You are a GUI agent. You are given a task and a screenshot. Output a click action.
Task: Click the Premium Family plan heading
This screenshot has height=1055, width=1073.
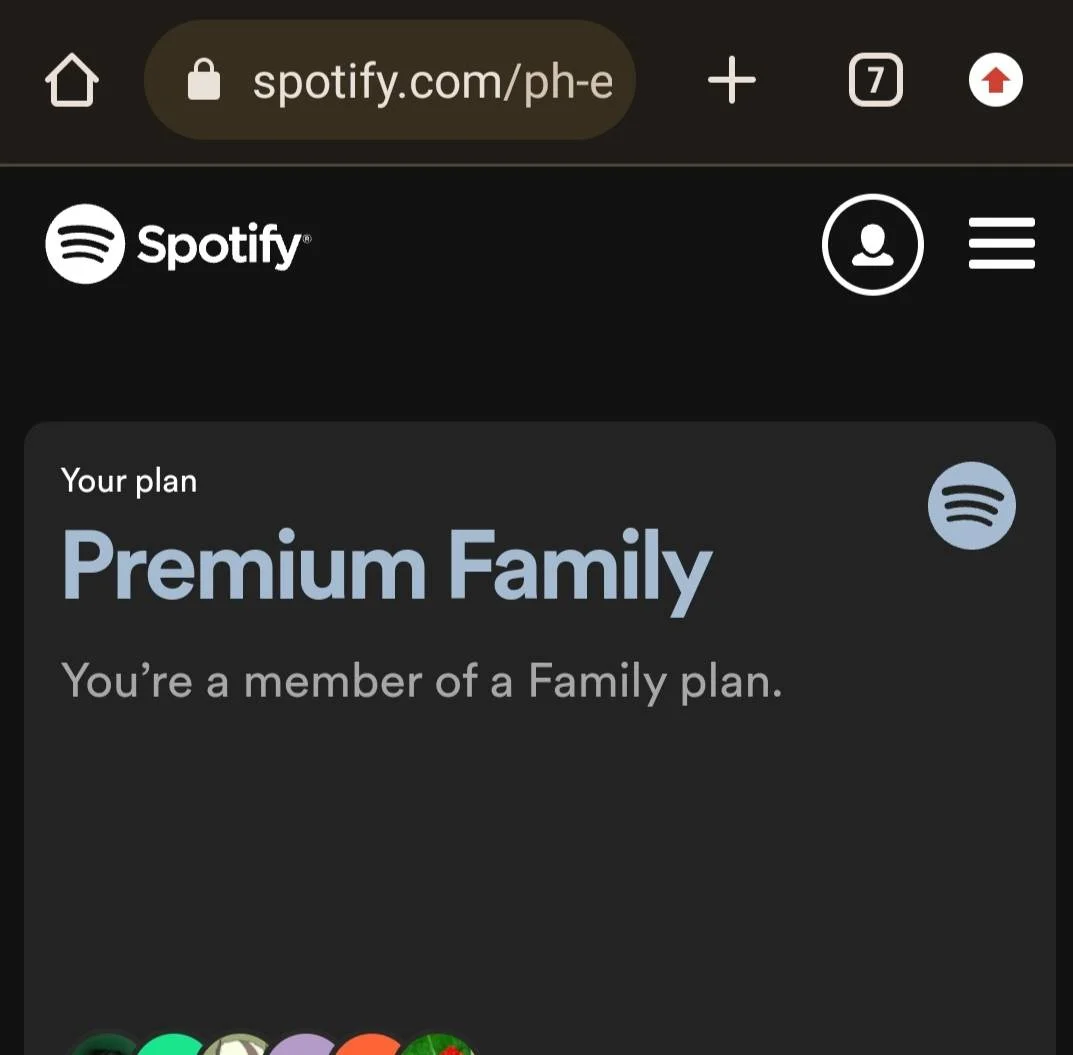click(x=387, y=569)
